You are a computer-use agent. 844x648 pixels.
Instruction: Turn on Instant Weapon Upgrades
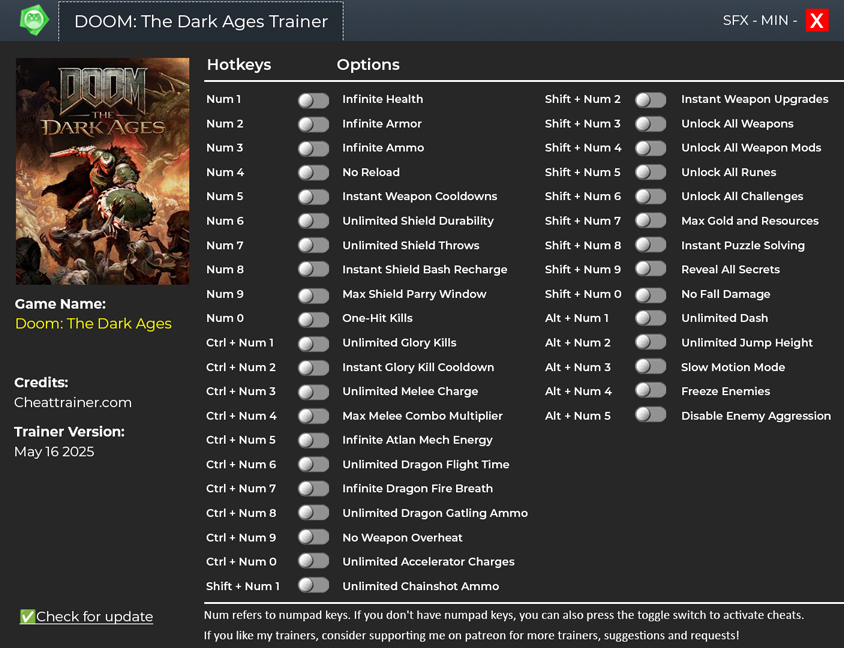point(651,100)
